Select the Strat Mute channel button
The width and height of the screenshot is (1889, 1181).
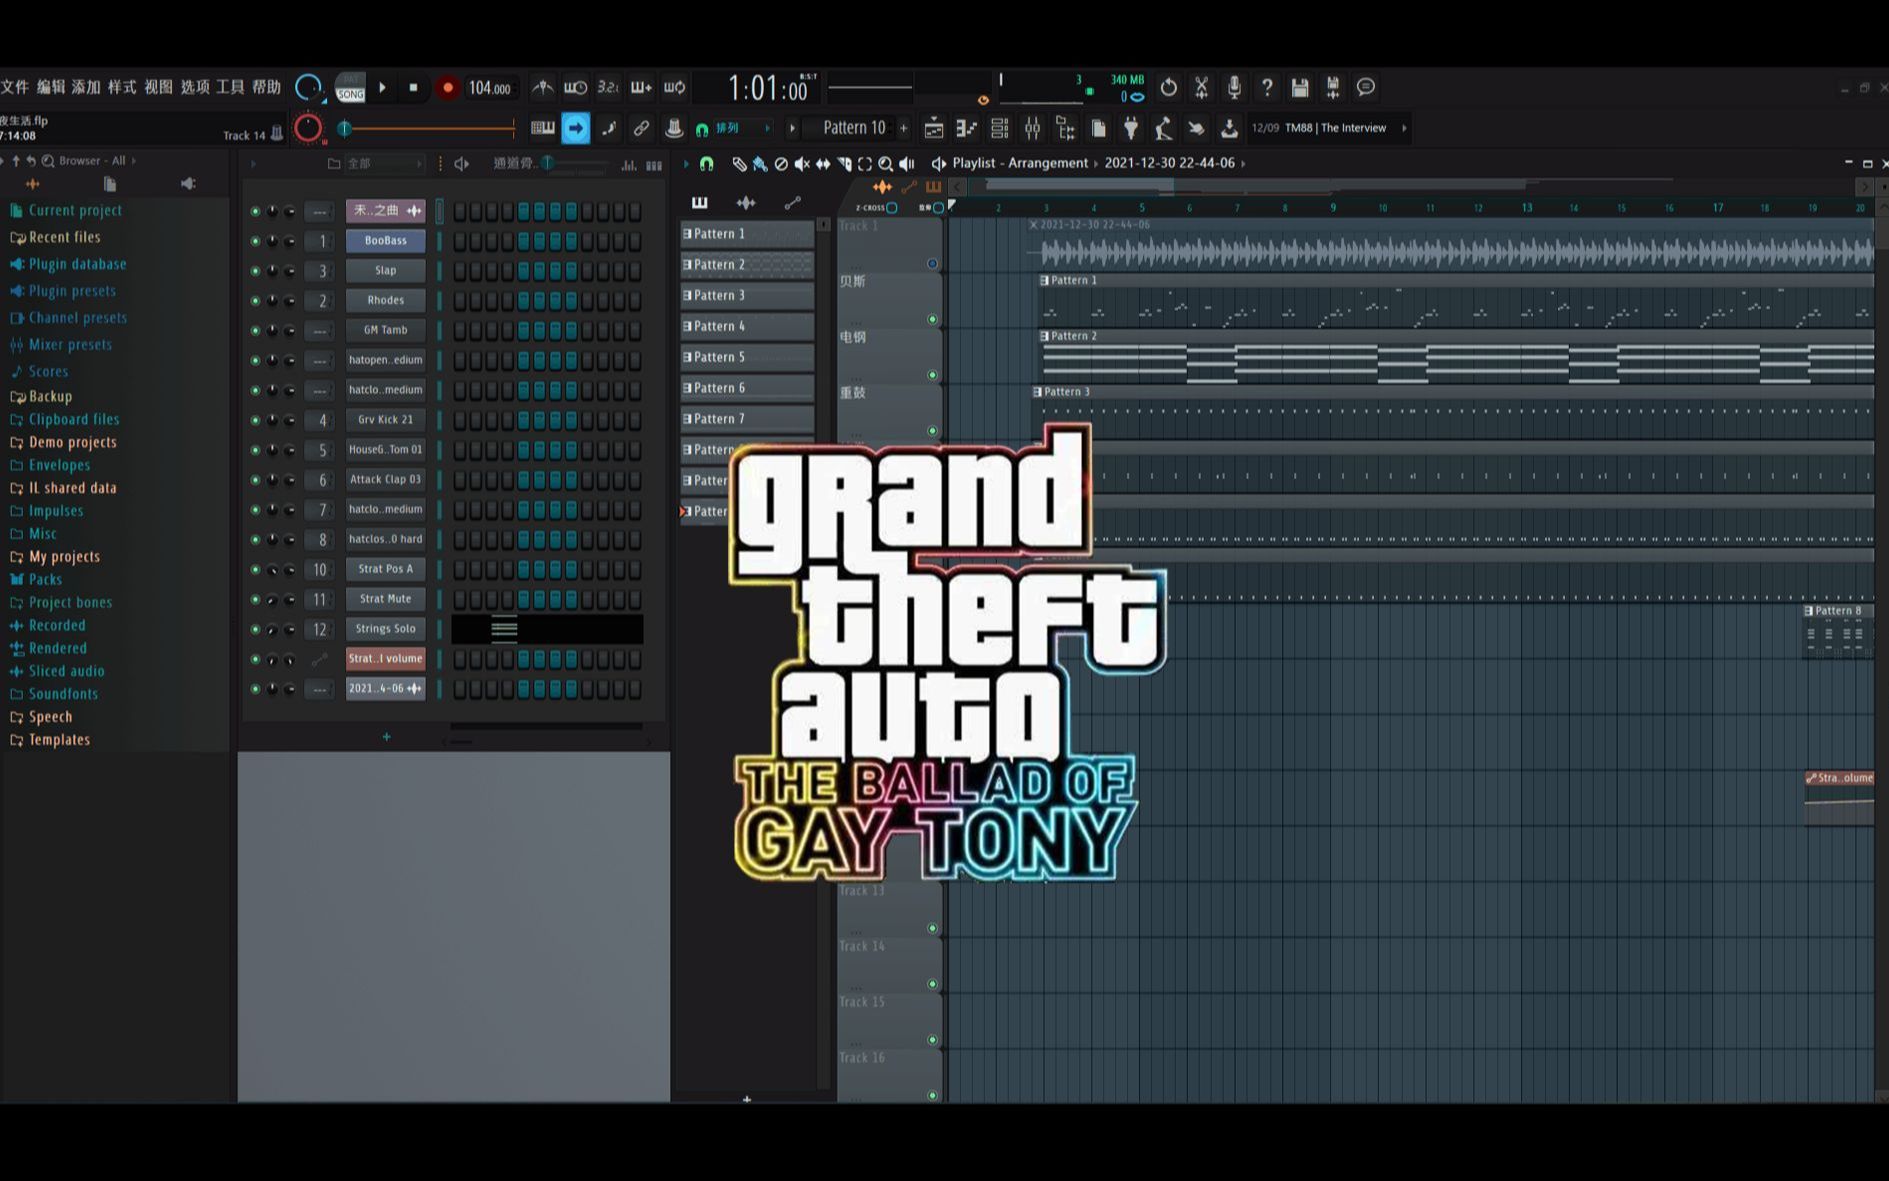386,599
